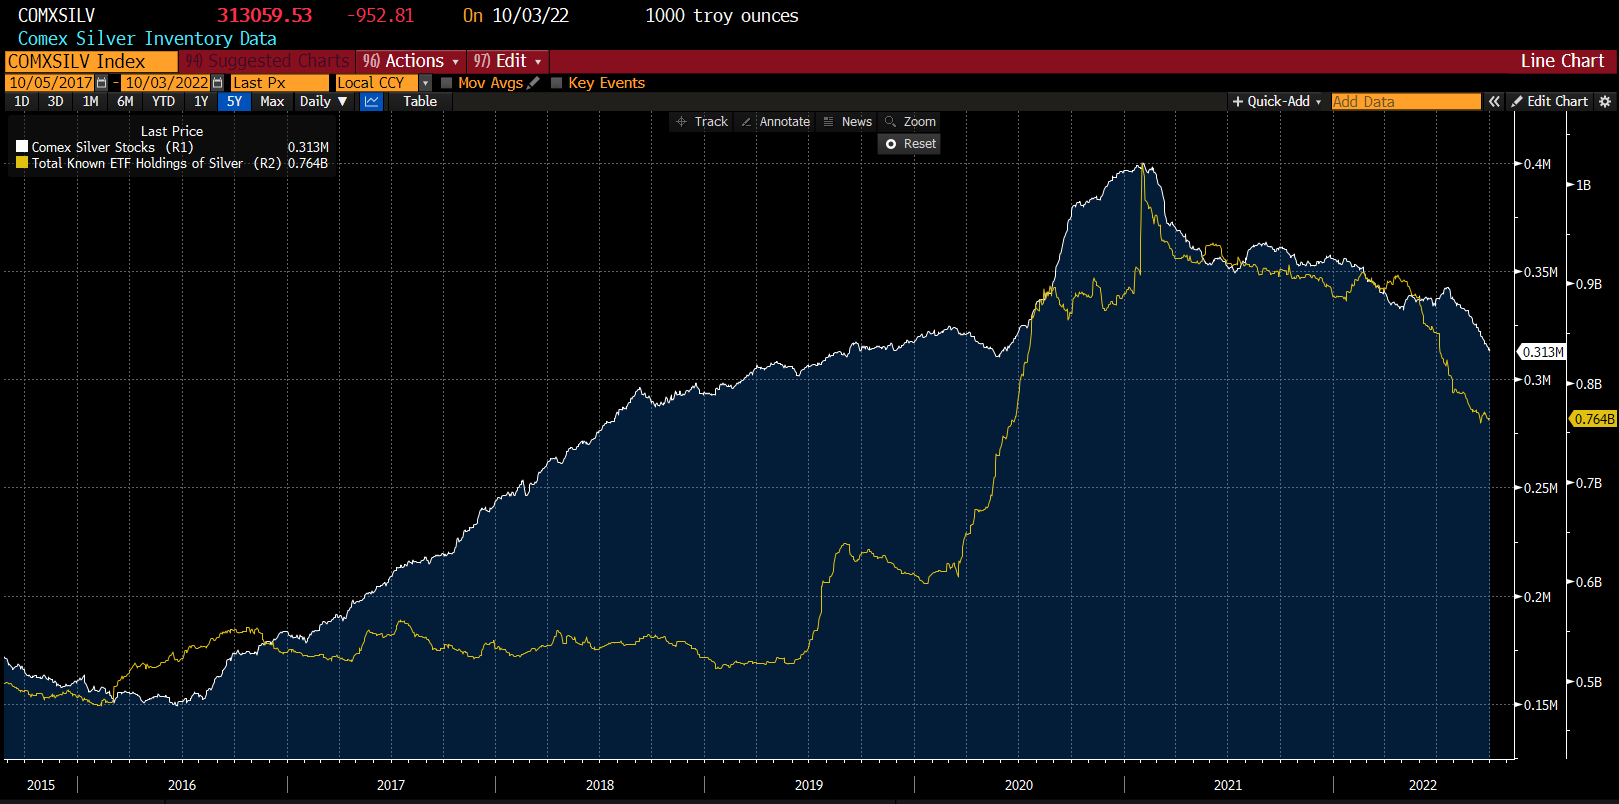The height and width of the screenshot is (804, 1619).
Task: Enable the Key Events checkbox
Action: [557, 83]
